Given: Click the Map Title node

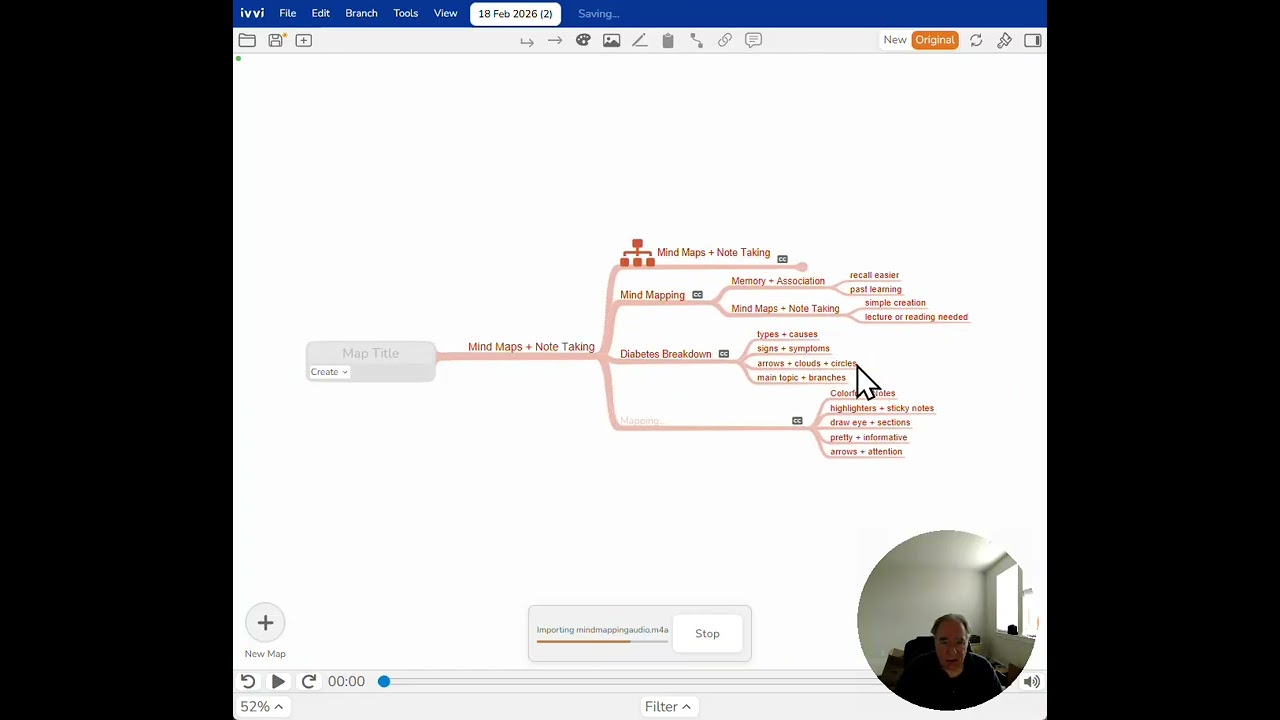Looking at the screenshot, I should pos(370,353).
